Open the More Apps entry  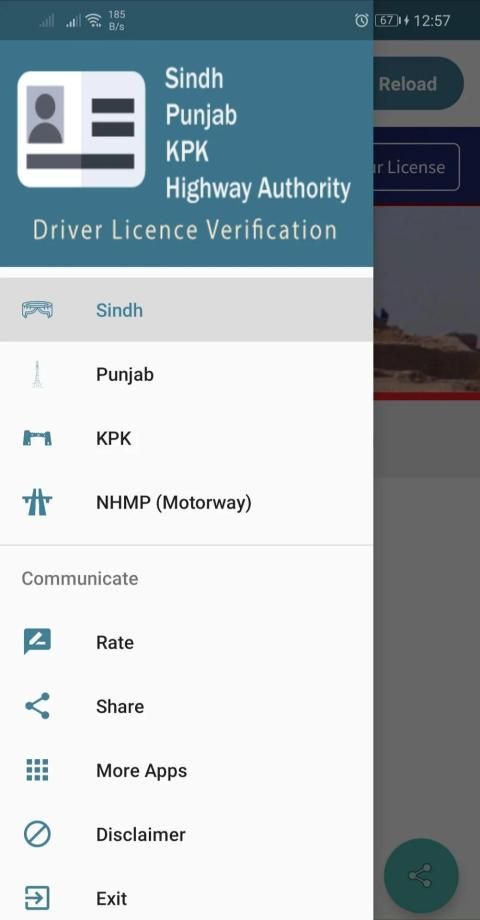187,770
